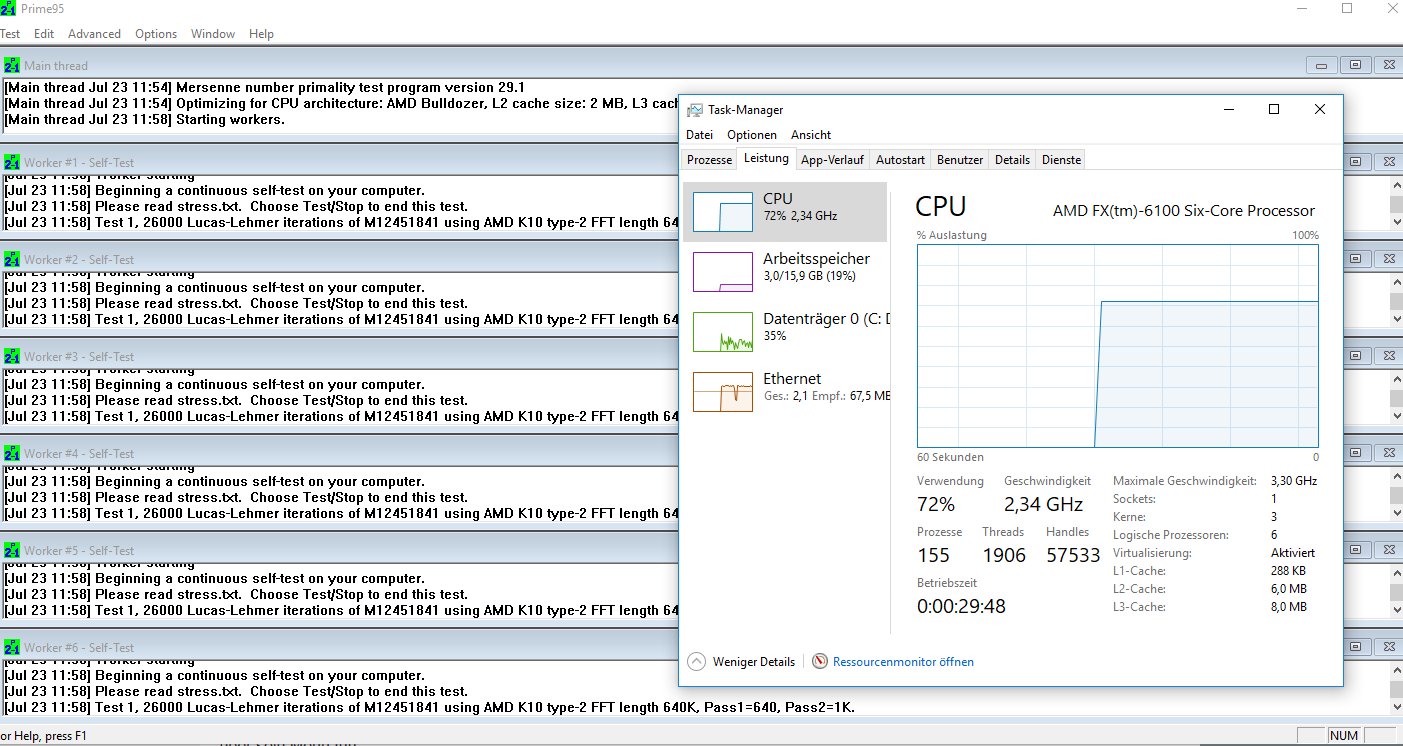1403x746 pixels.
Task: Click the '3,30 GHz' maximum speed value
Action: pos(1294,481)
